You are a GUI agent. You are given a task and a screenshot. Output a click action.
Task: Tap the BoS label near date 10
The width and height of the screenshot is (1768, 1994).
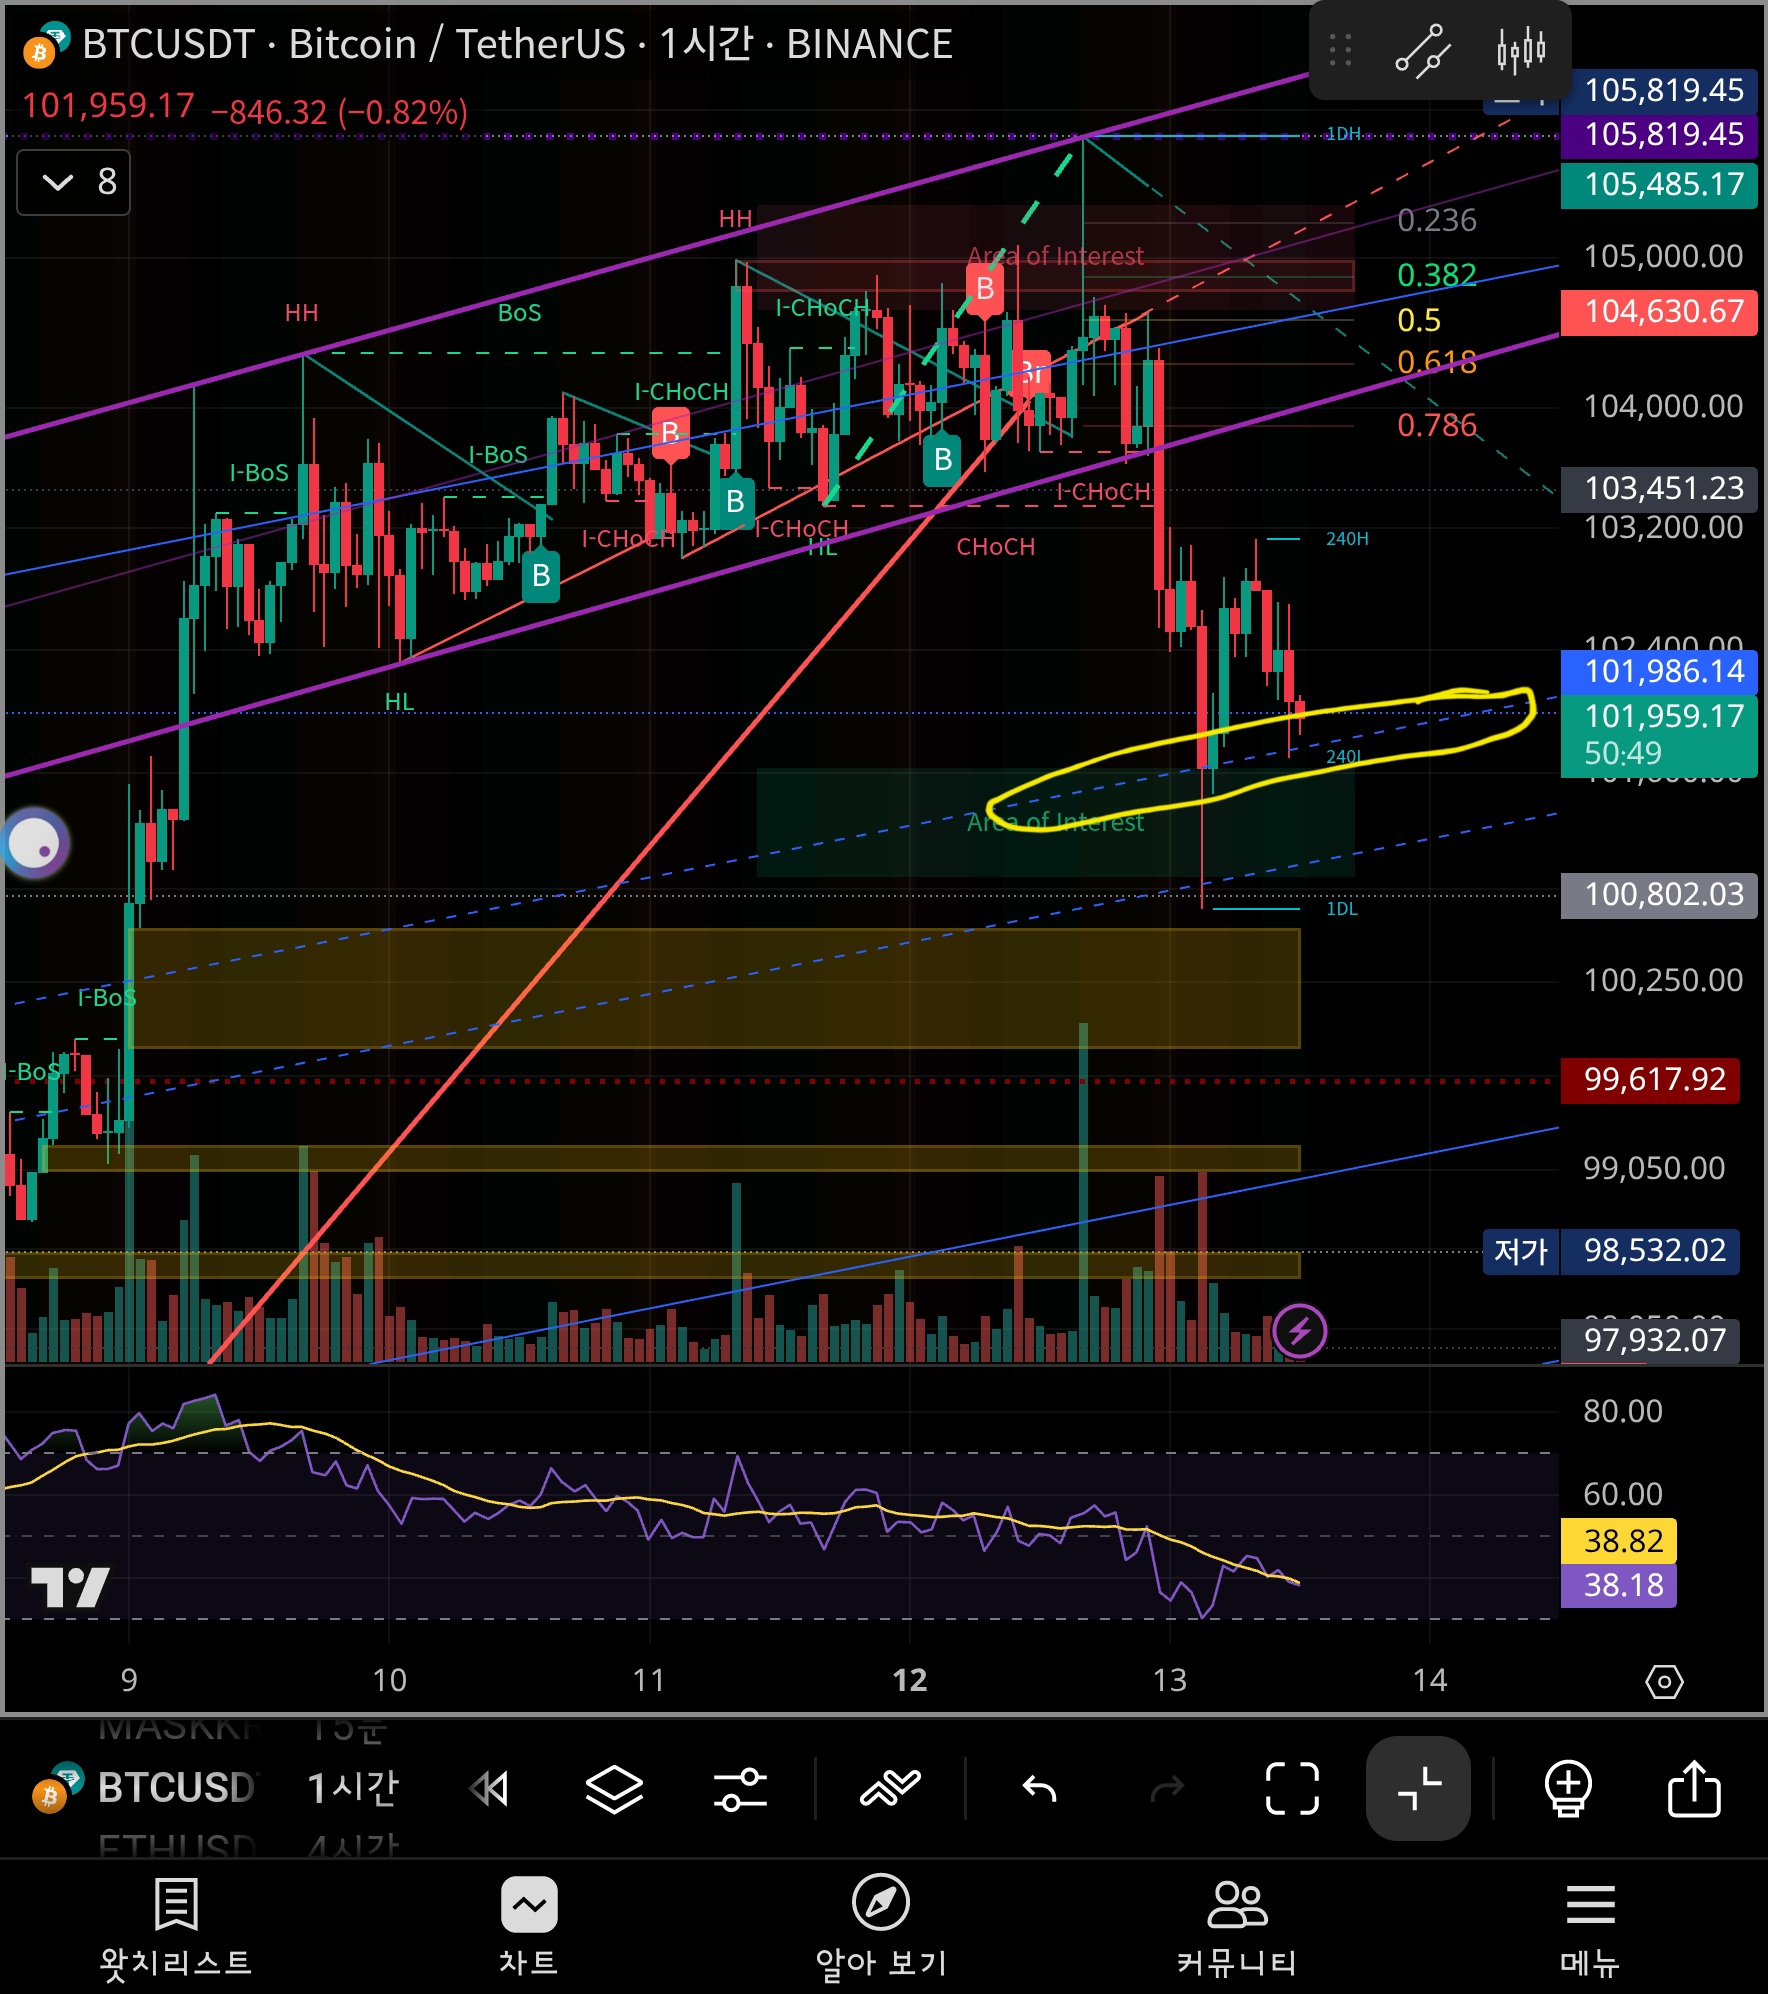(x=519, y=313)
